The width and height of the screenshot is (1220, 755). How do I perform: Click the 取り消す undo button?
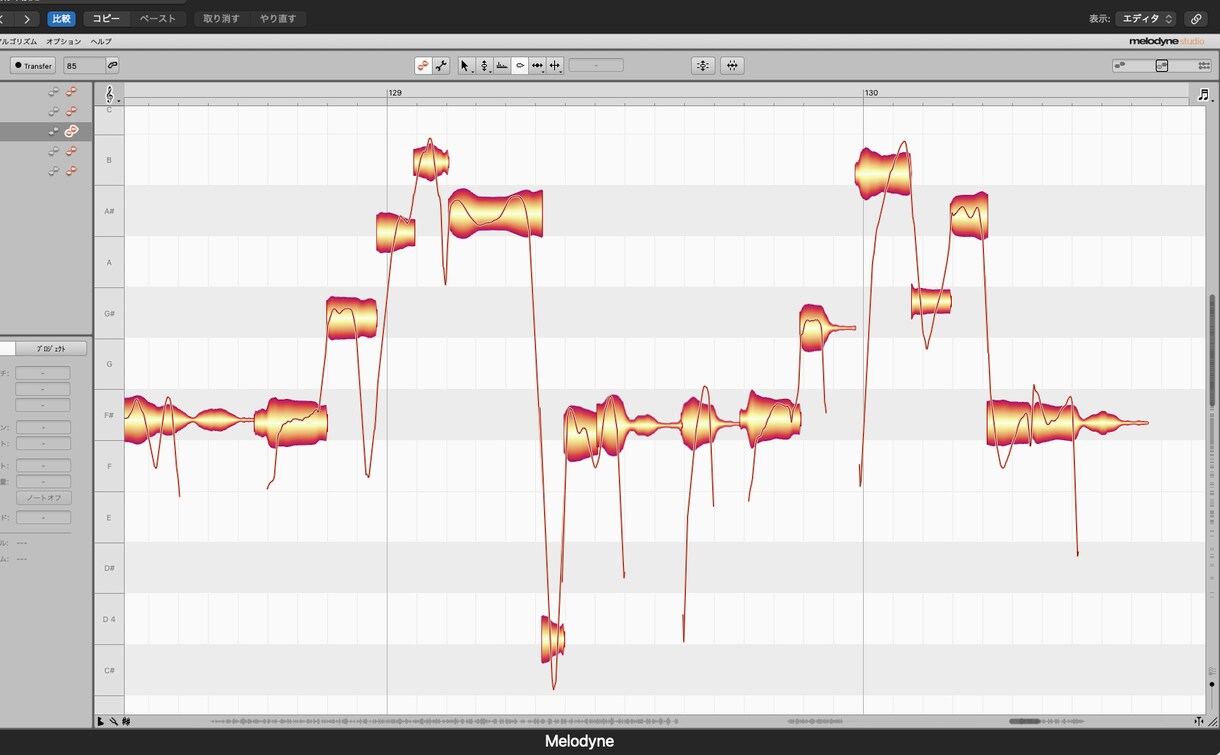tap(222, 19)
